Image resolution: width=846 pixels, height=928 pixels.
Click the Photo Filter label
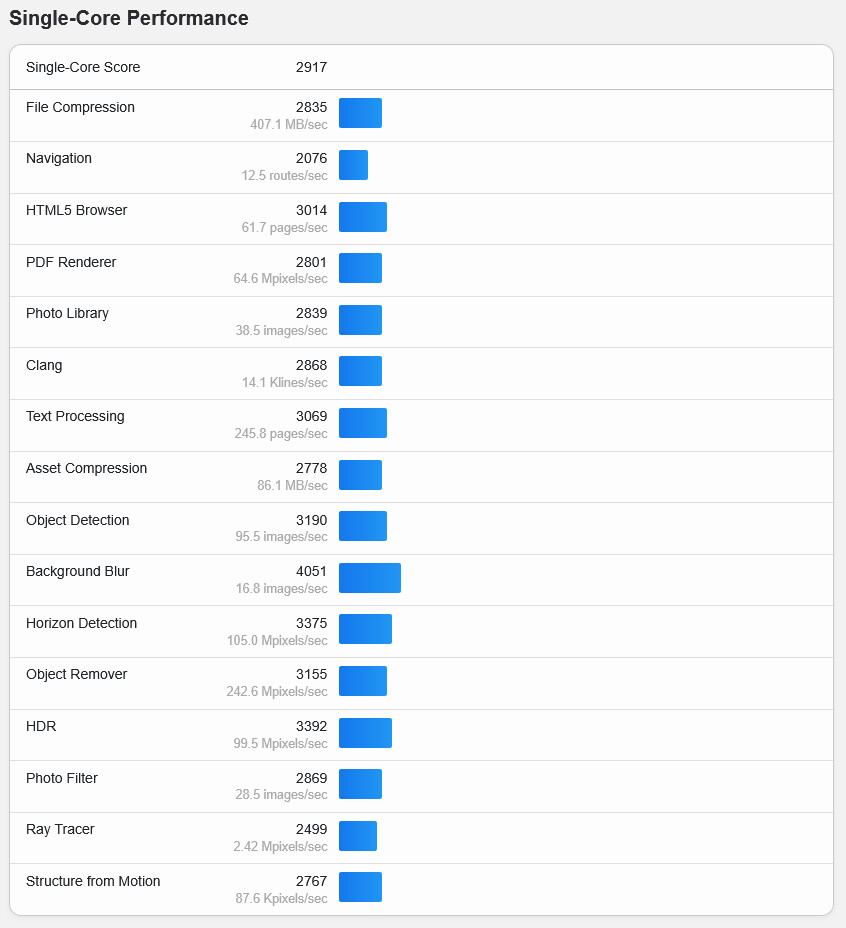(x=62, y=778)
